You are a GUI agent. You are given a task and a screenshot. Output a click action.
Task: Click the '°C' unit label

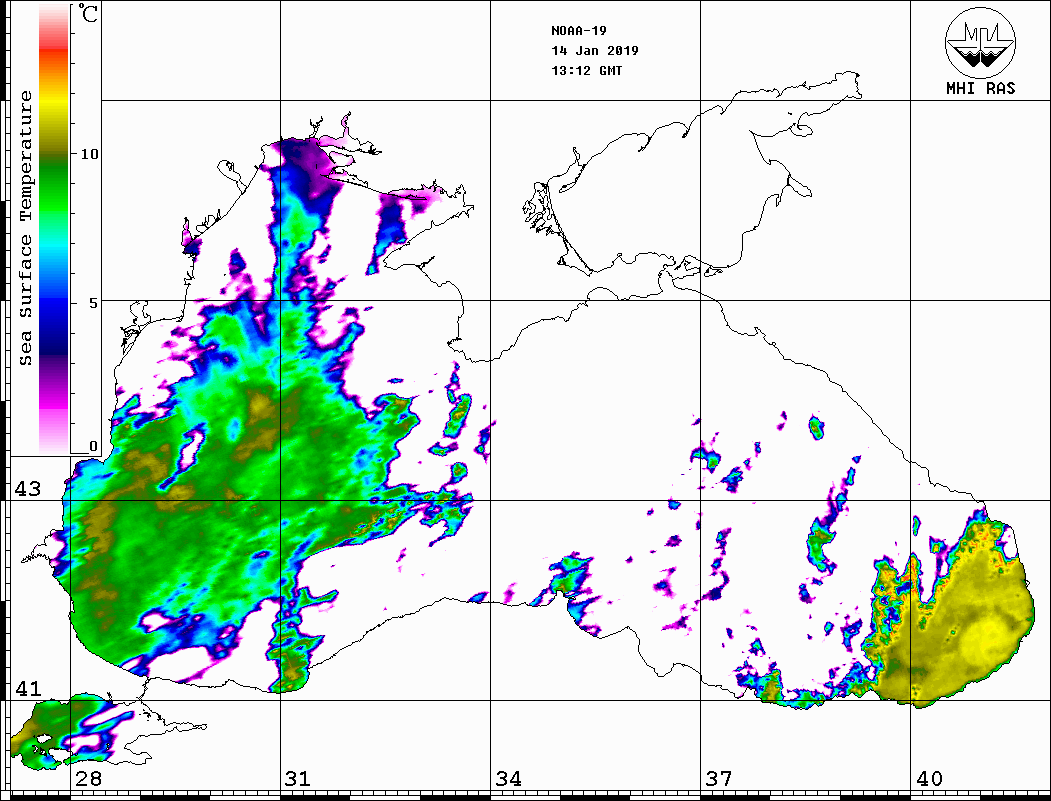click(88, 14)
